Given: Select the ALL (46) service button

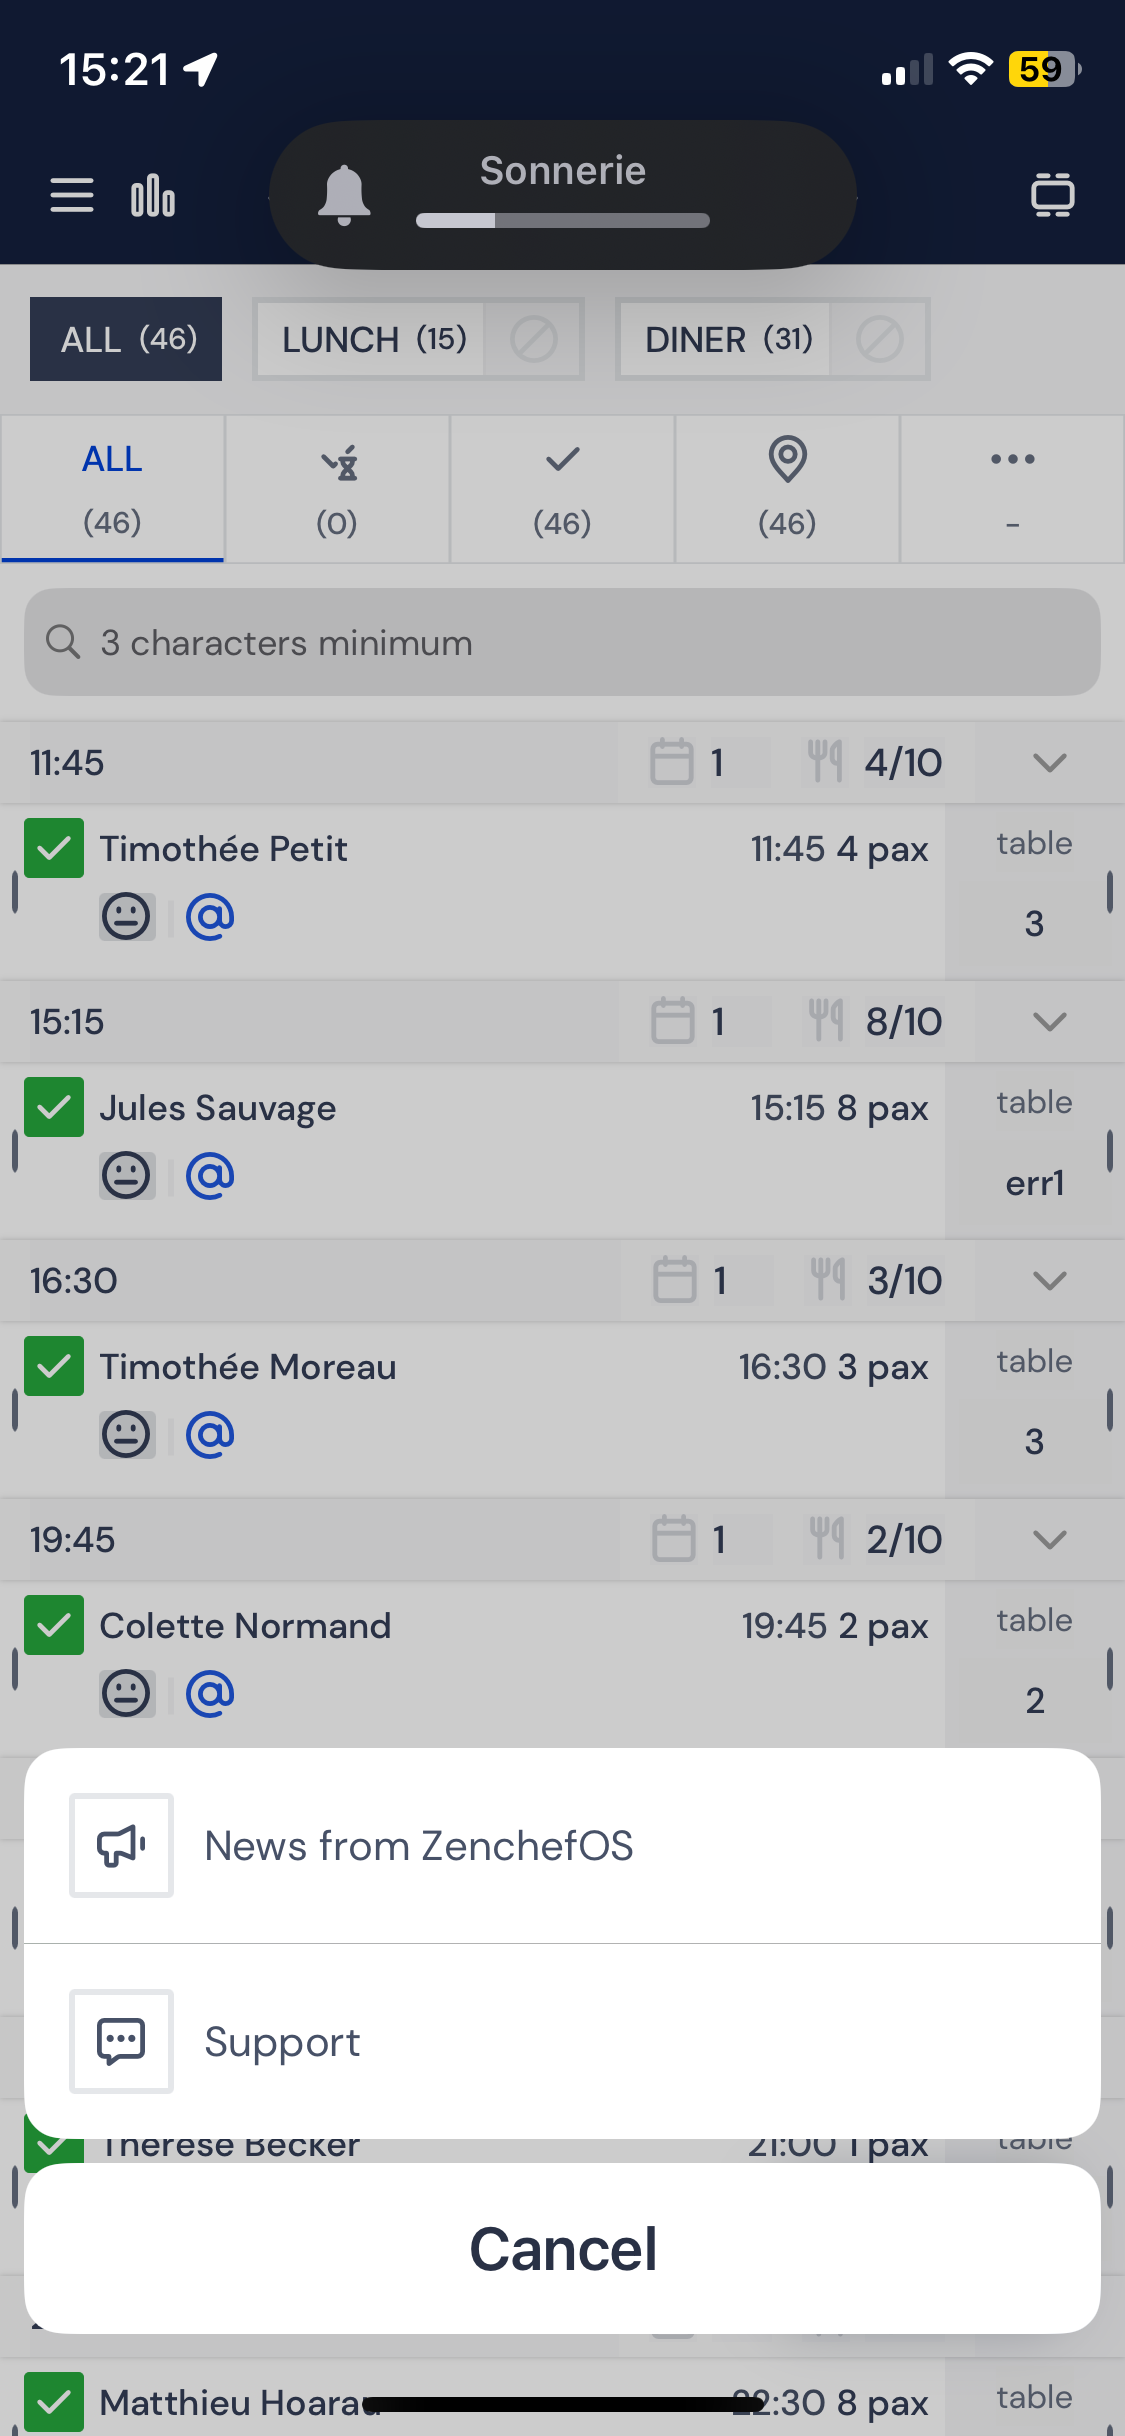Looking at the screenshot, I should [x=126, y=339].
